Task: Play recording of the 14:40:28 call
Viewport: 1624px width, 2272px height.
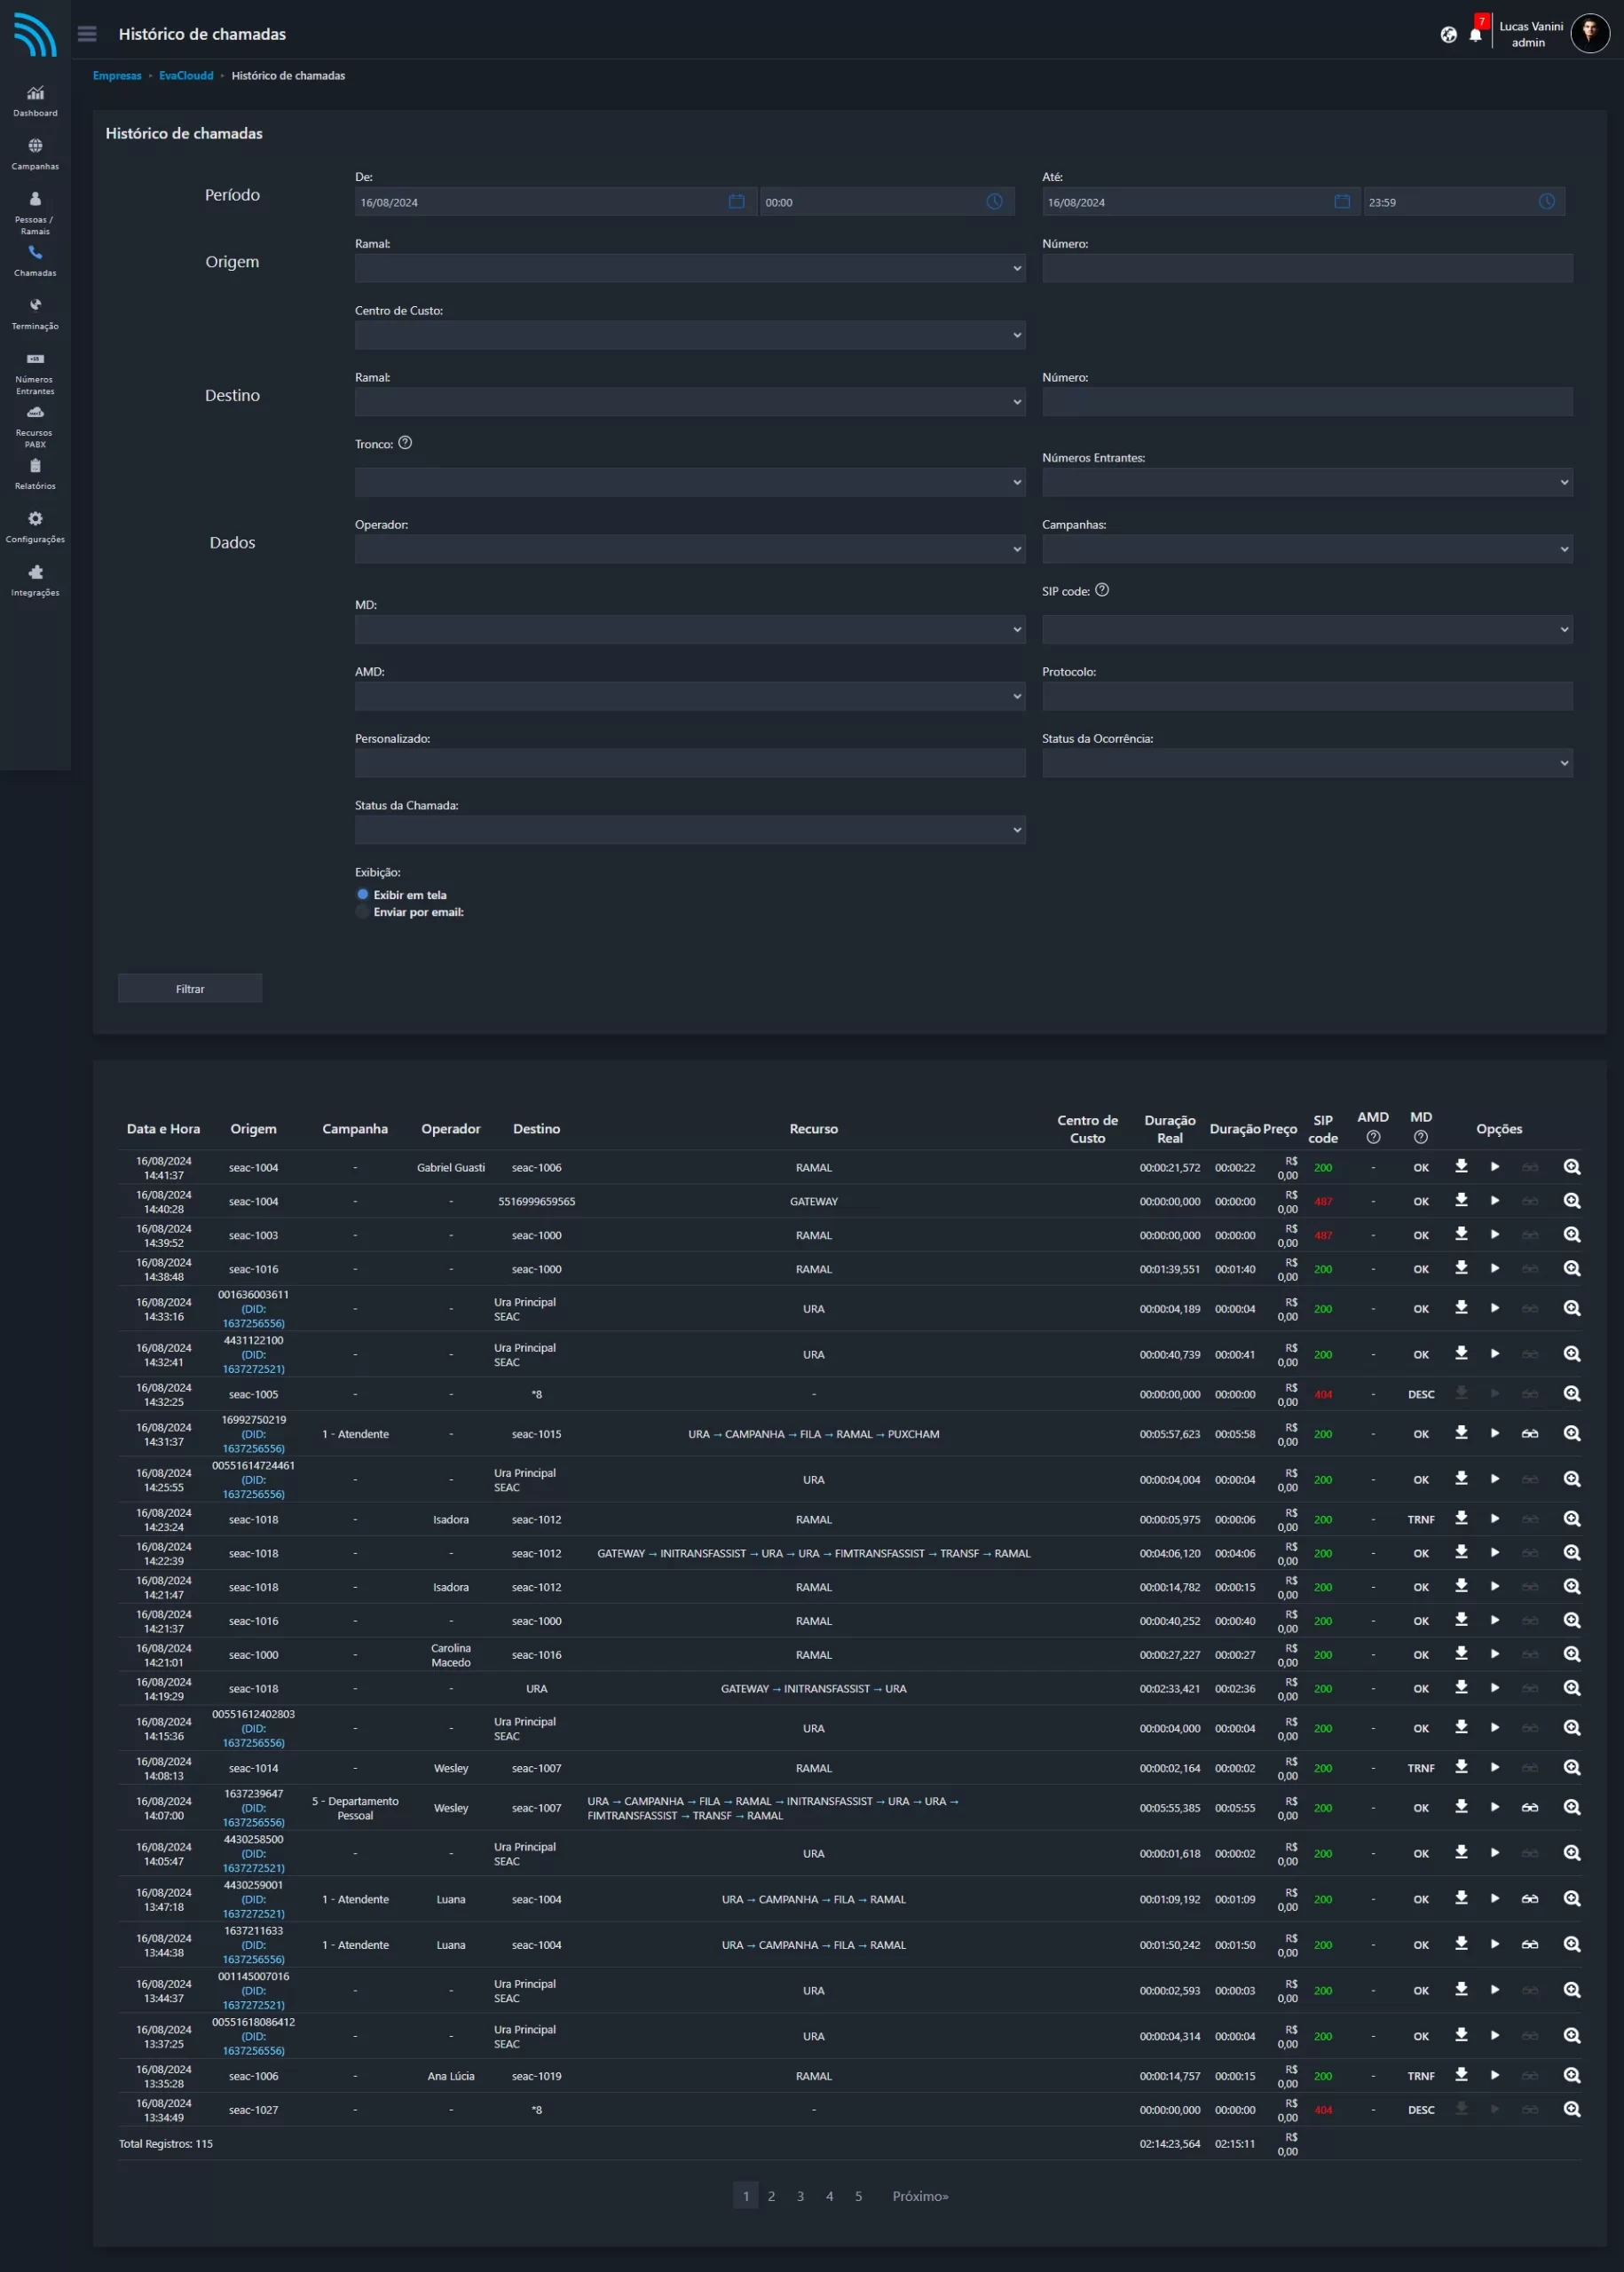Action: 1495,1200
